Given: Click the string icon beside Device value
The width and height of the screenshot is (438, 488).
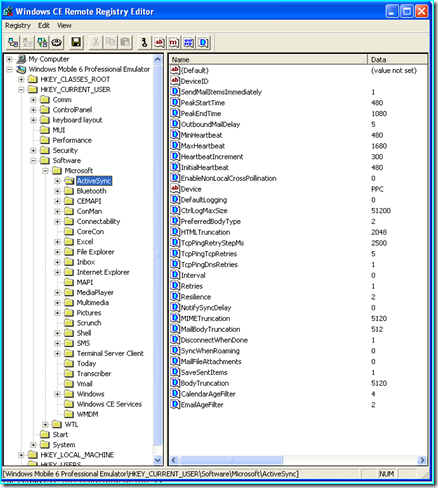Looking at the screenshot, I should (x=175, y=189).
